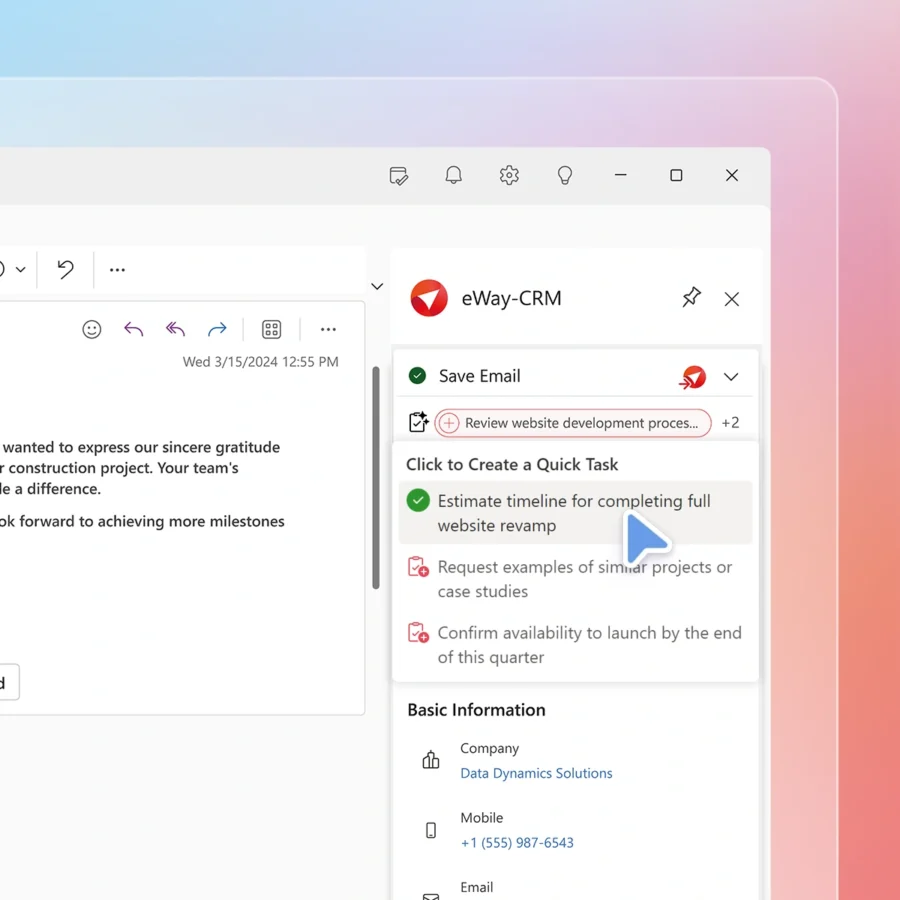900x900 pixels.
Task: Forward the email using the forward arrow
Action: (x=217, y=329)
